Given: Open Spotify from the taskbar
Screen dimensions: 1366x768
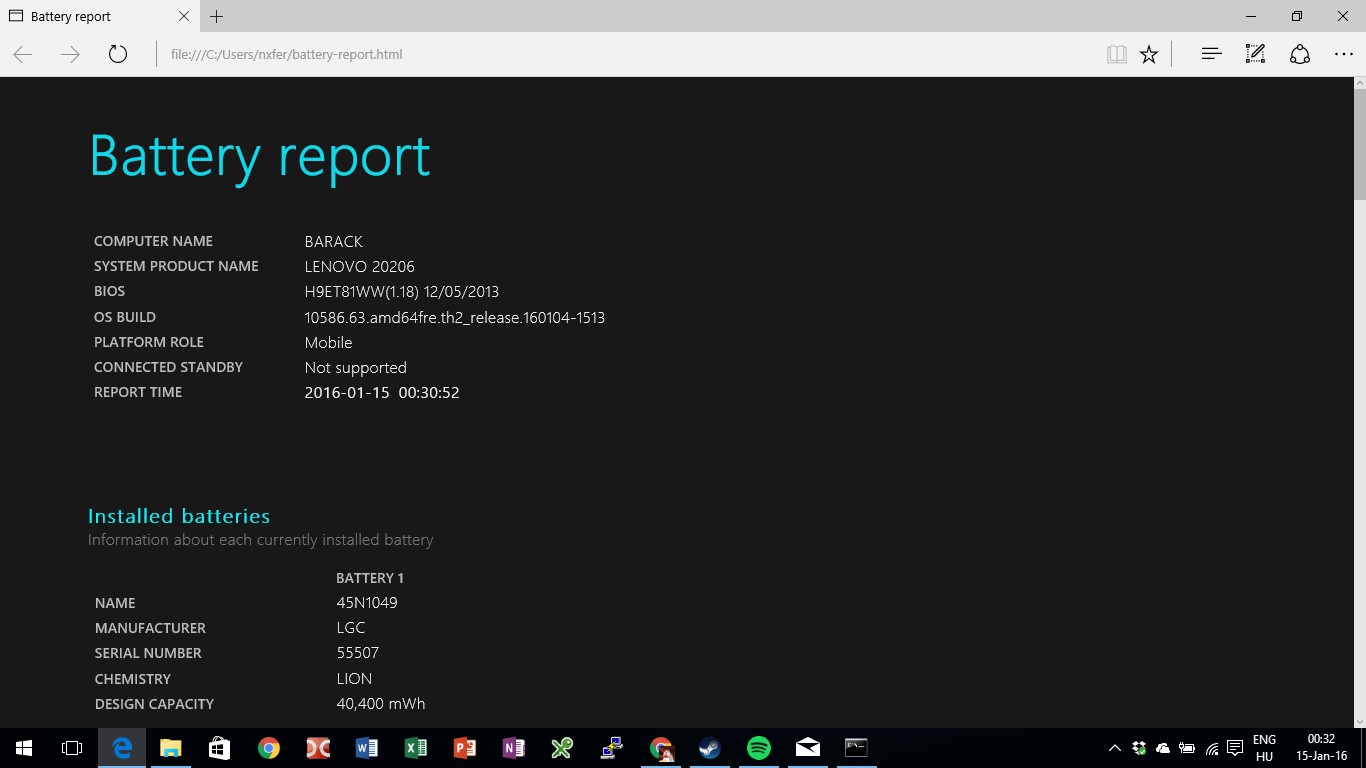Looking at the screenshot, I should coord(759,748).
